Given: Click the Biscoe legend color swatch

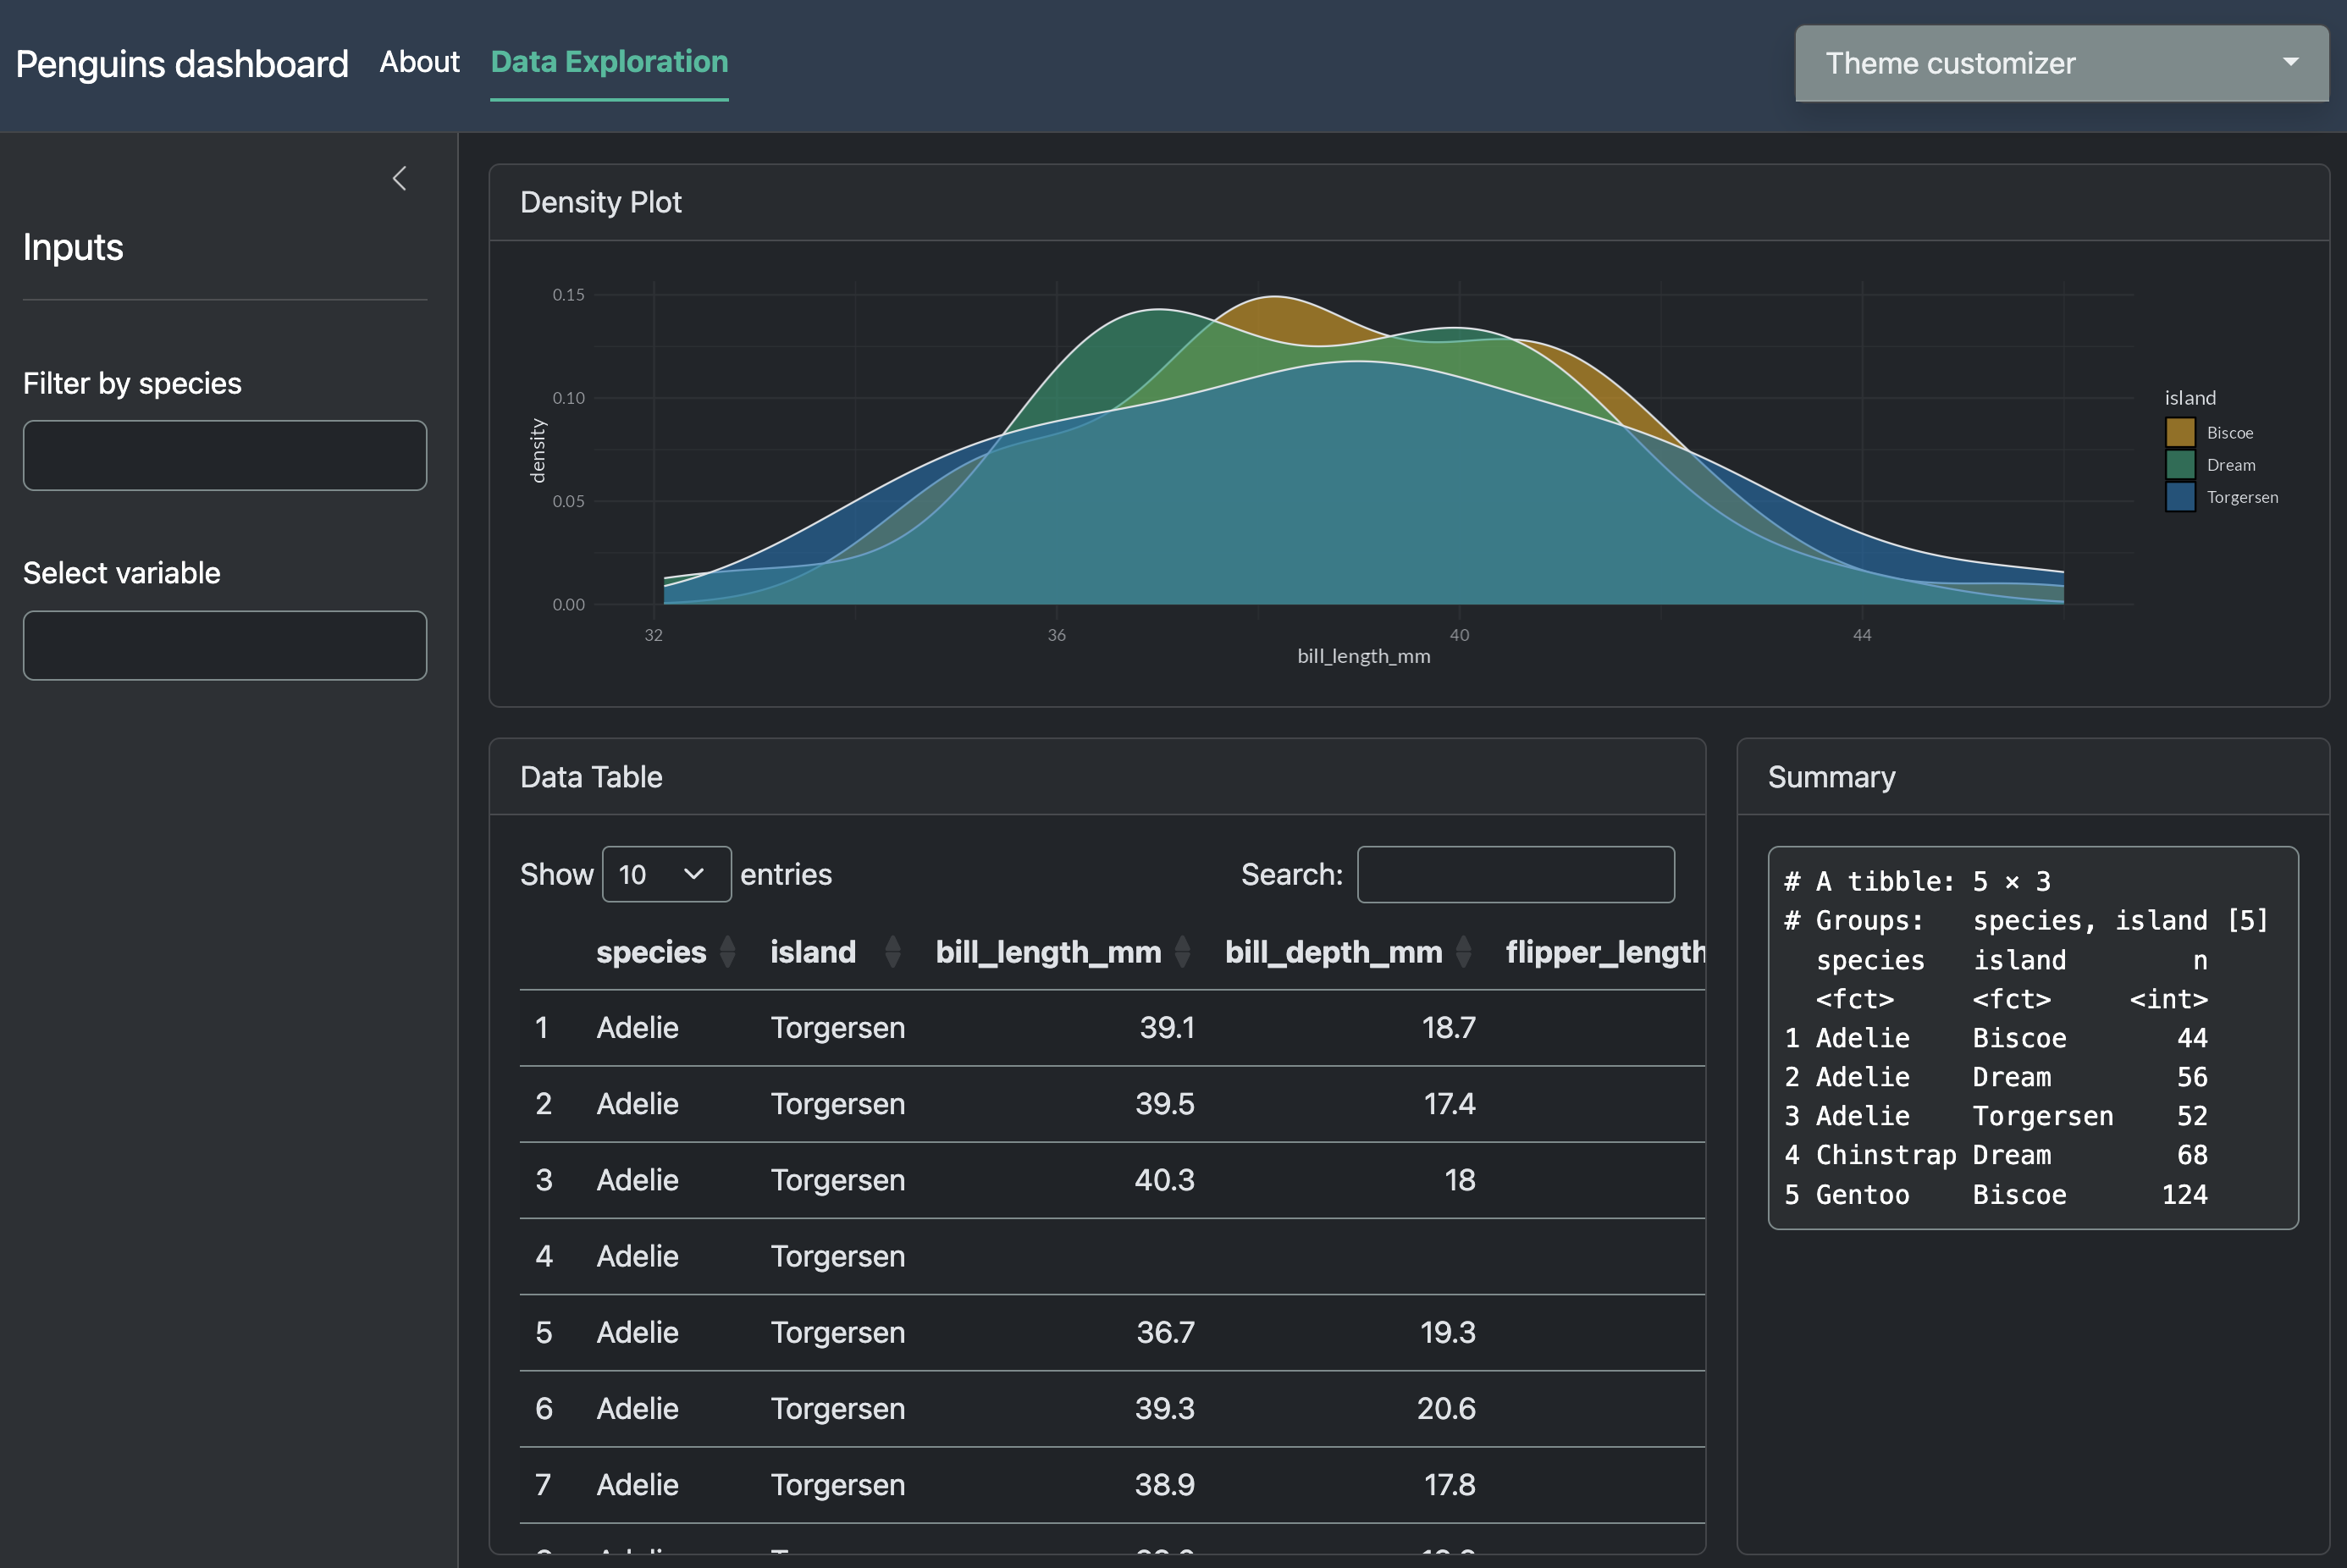Looking at the screenshot, I should coord(2180,432).
